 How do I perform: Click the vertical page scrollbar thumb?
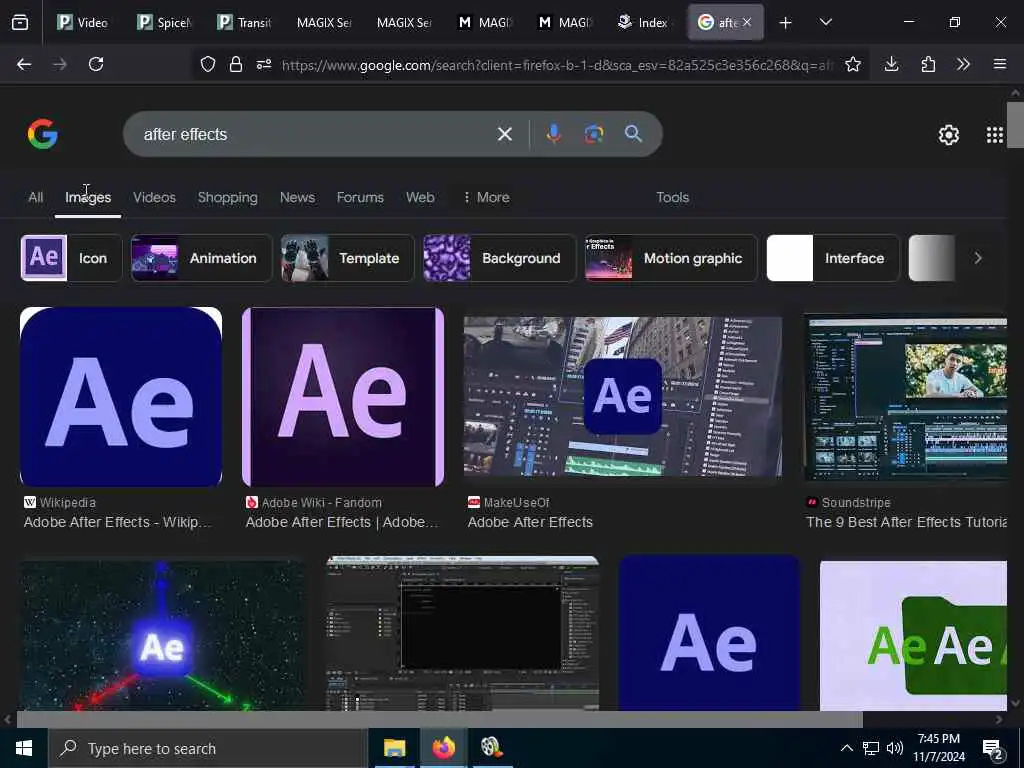tap(1015, 124)
